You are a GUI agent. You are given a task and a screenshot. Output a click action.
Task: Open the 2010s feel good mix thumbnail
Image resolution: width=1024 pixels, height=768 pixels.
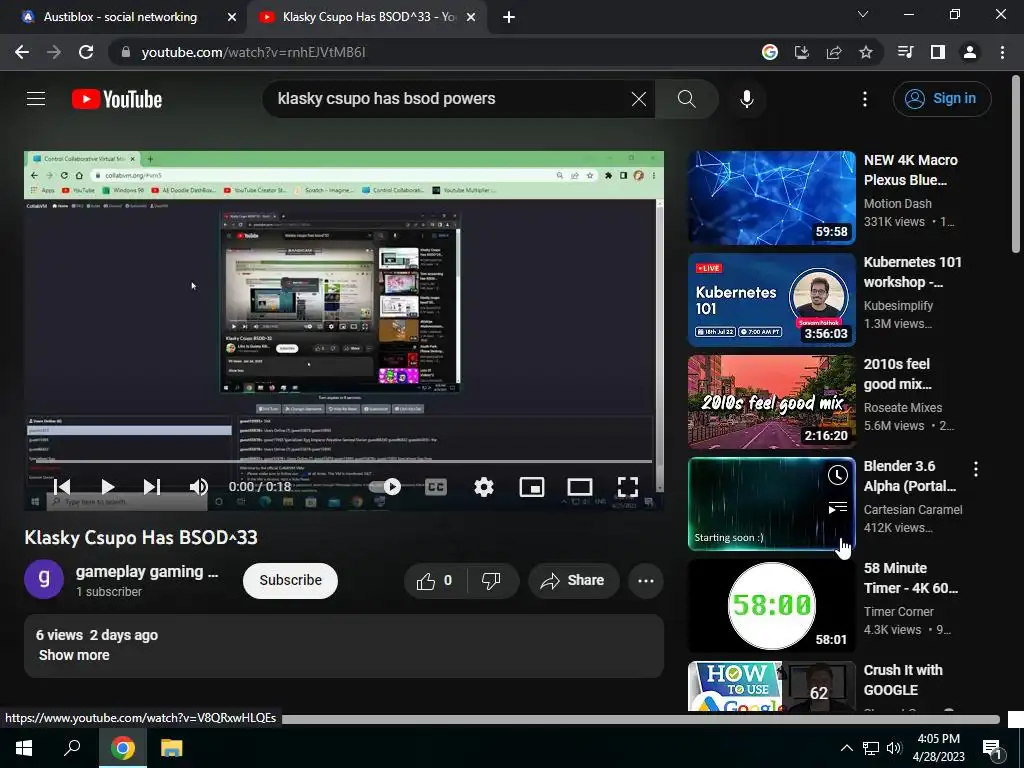tap(772, 402)
